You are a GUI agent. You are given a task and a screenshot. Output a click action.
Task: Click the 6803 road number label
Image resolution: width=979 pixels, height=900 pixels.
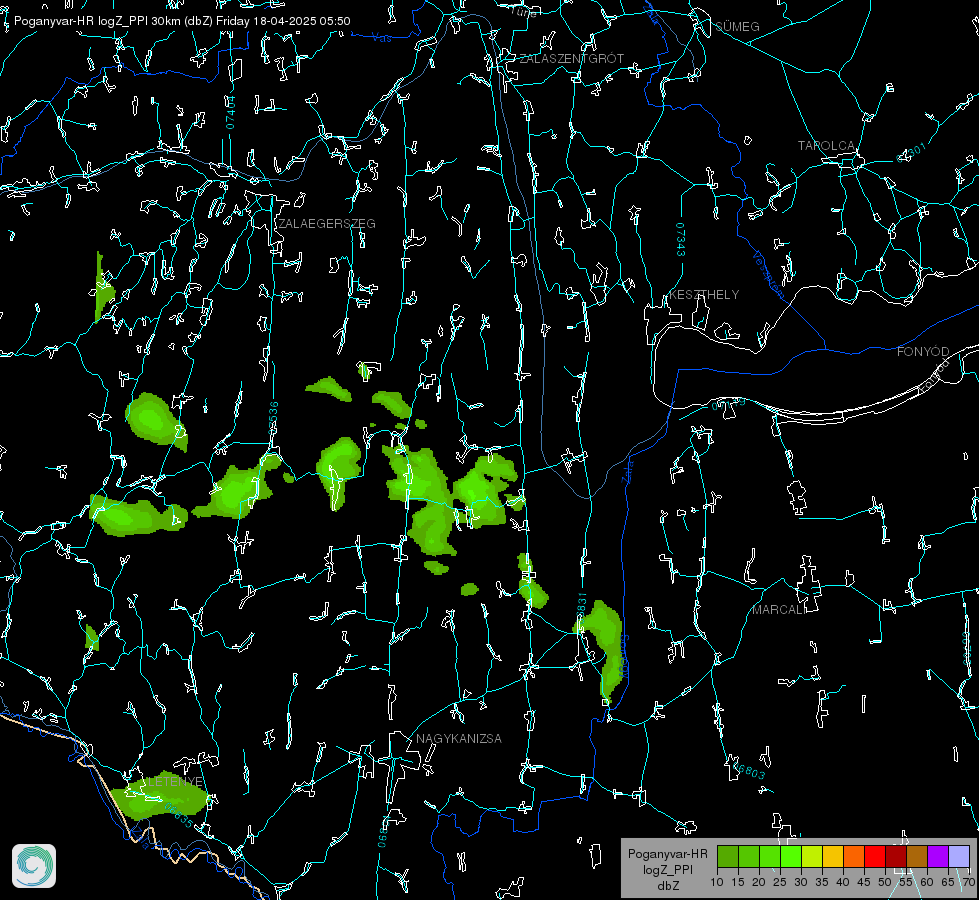pyautogui.click(x=749, y=772)
